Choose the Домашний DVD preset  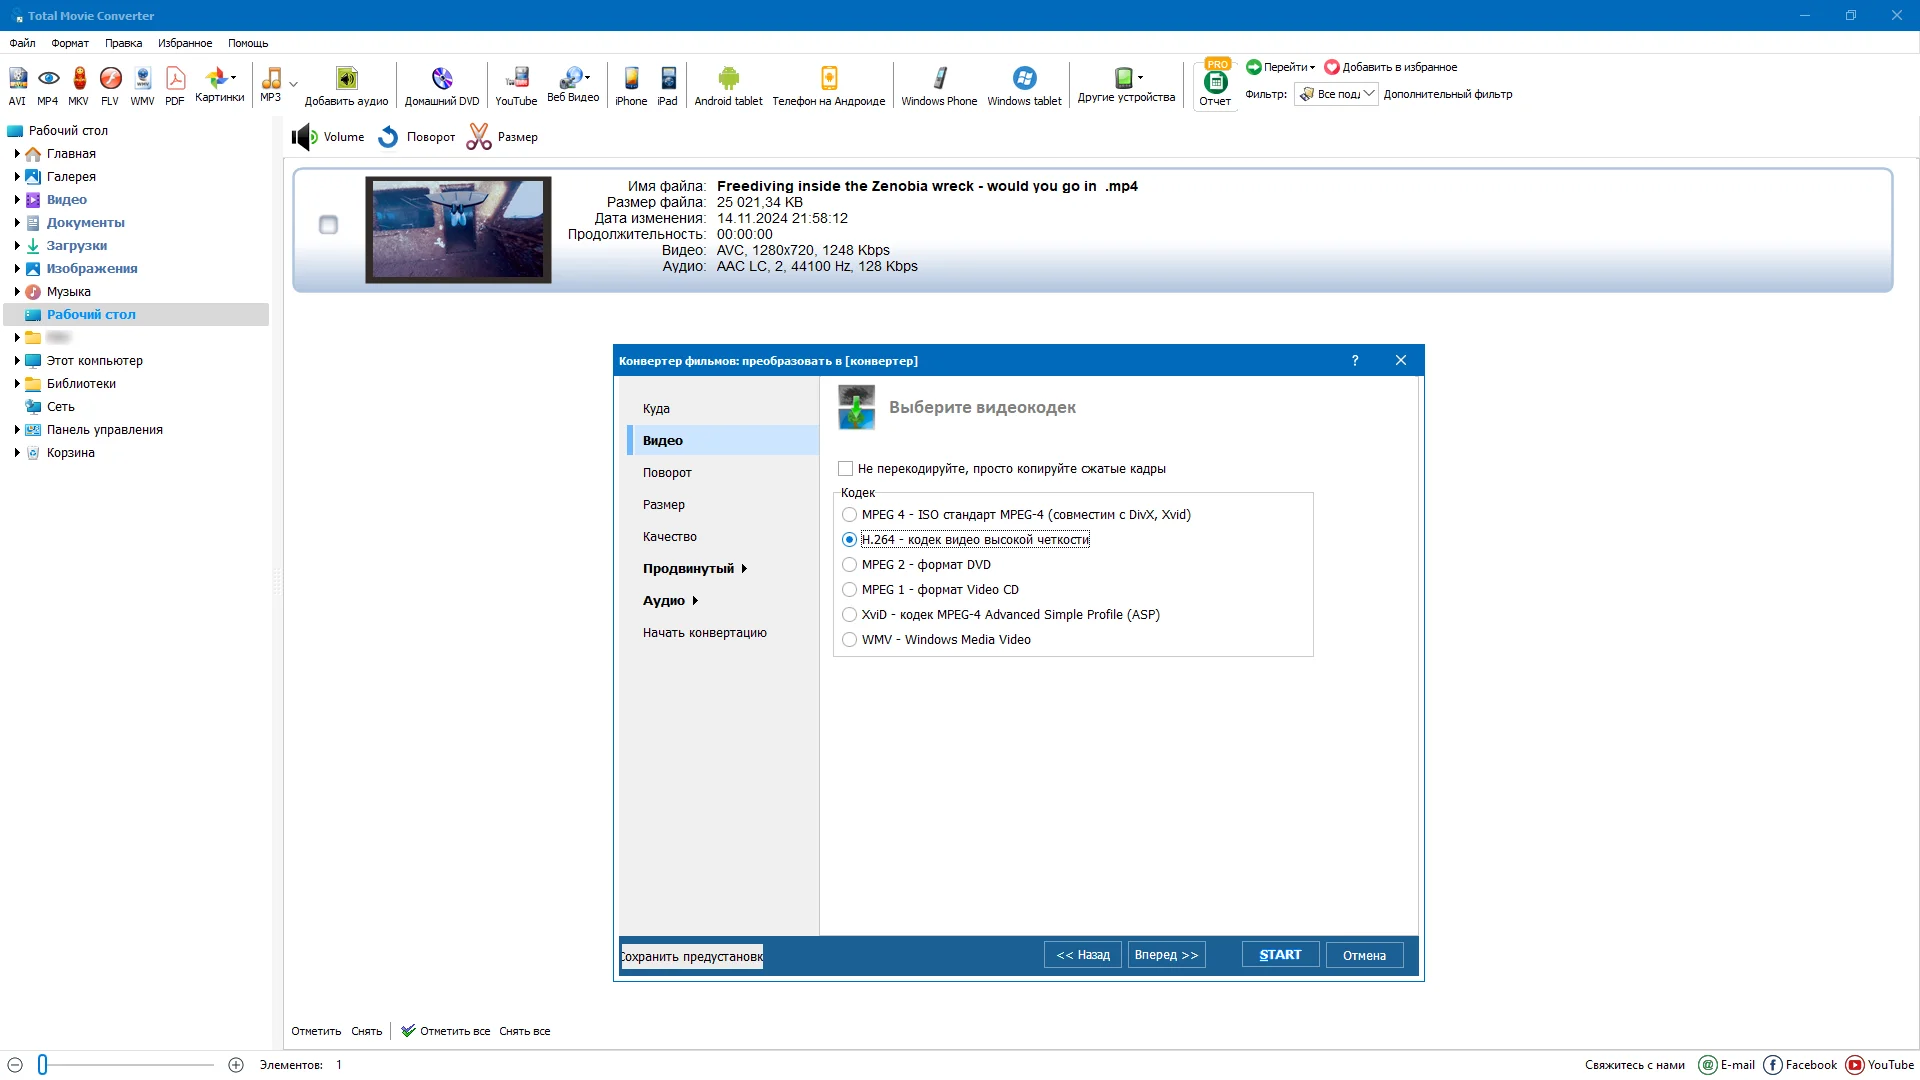[442, 86]
